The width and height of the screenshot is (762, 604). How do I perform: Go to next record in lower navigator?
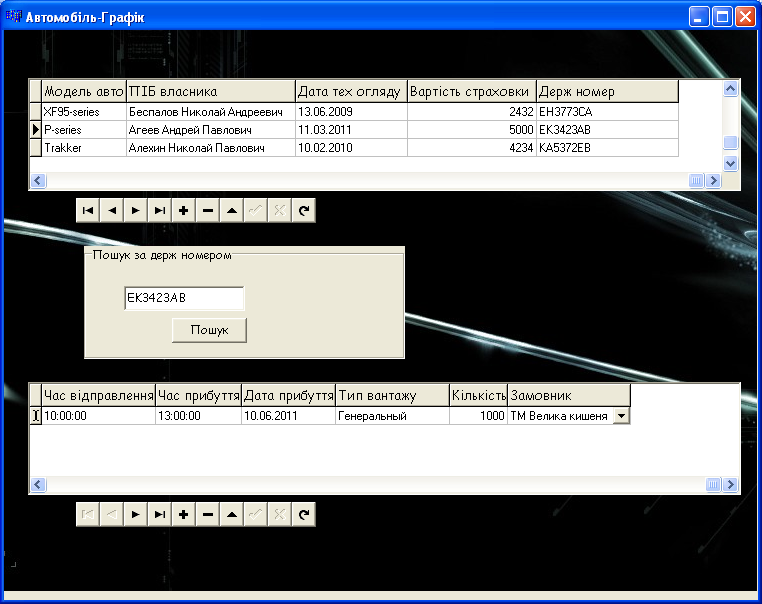coord(136,514)
